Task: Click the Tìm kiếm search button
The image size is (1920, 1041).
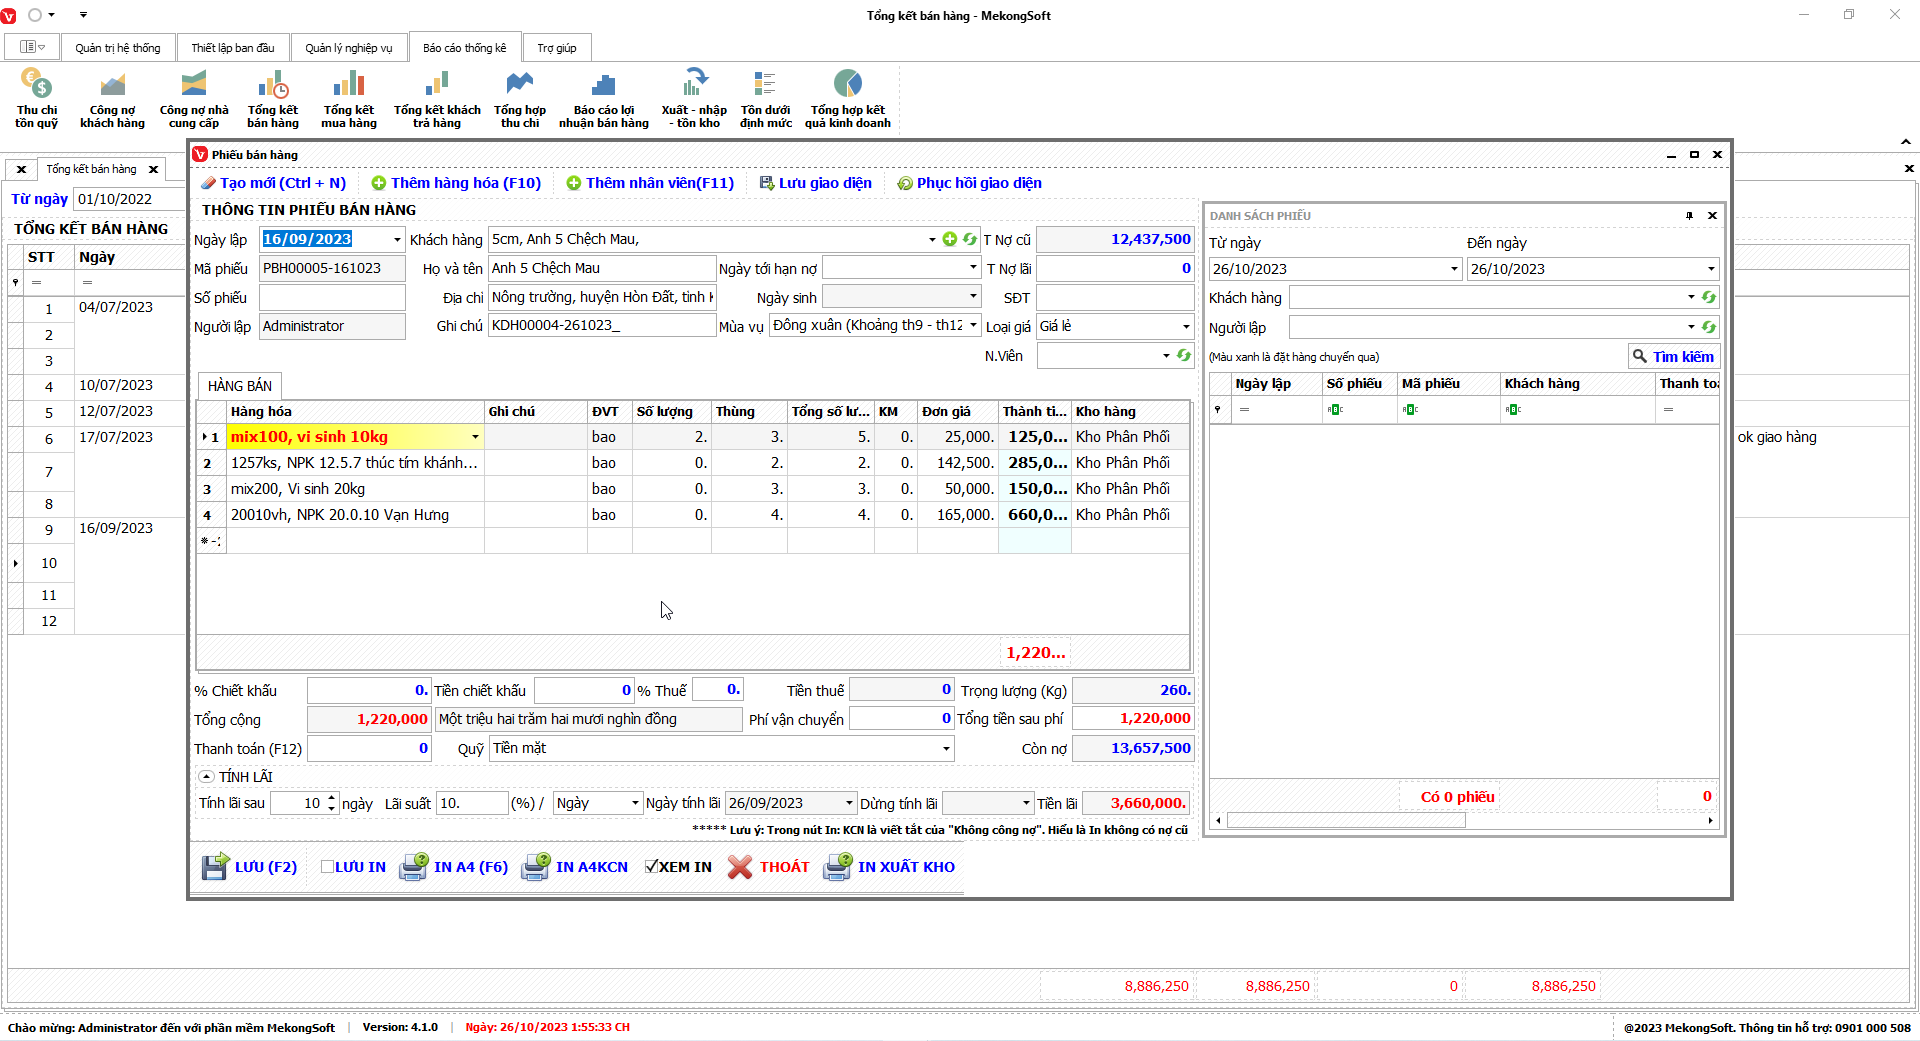Action: coord(1673,357)
